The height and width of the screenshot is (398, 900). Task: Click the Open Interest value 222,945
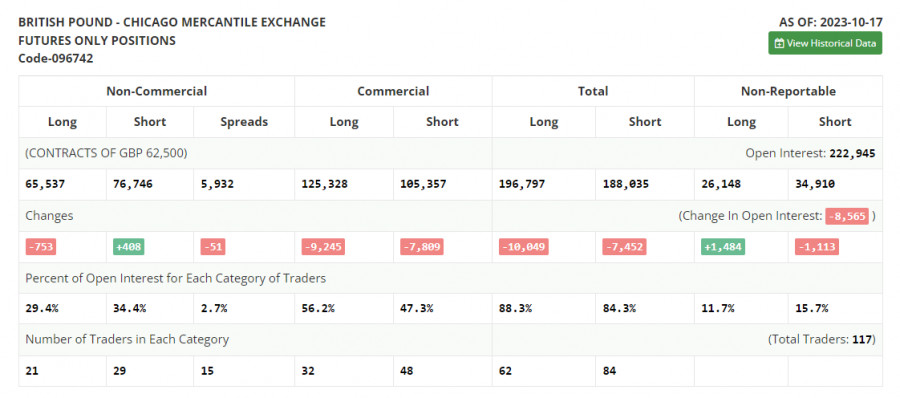tap(852, 153)
